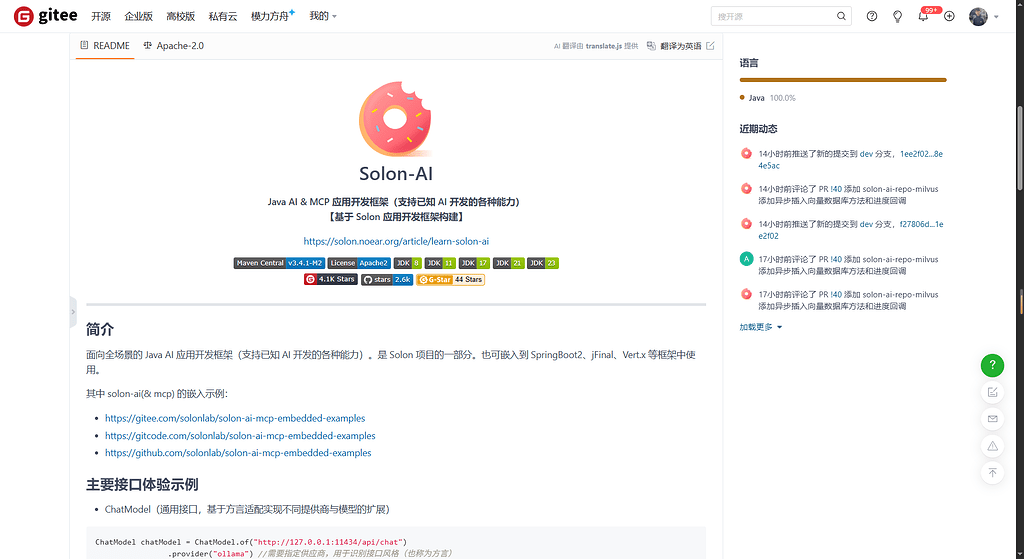Click the search magnifier icon
Screen dimensions: 1024x559
(x=841, y=16)
